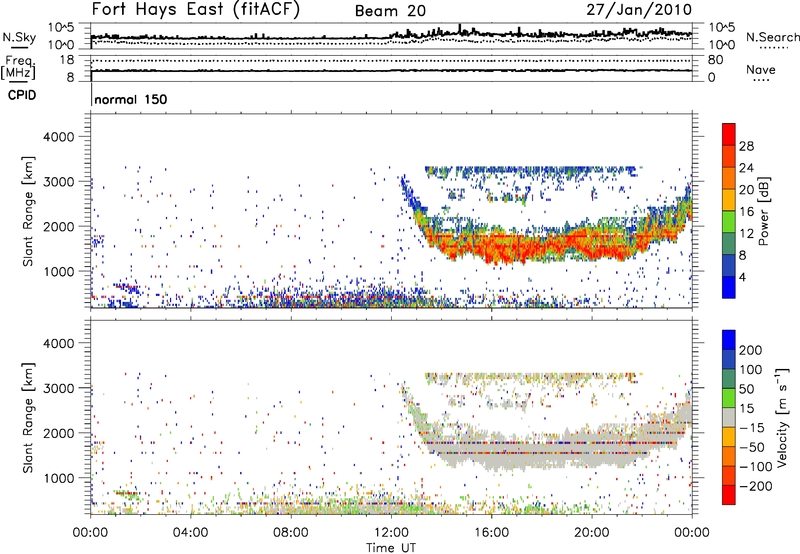Click the '18' tick on the frequency axis
This screenshot has width=800, height=554.
click(67, 60)
